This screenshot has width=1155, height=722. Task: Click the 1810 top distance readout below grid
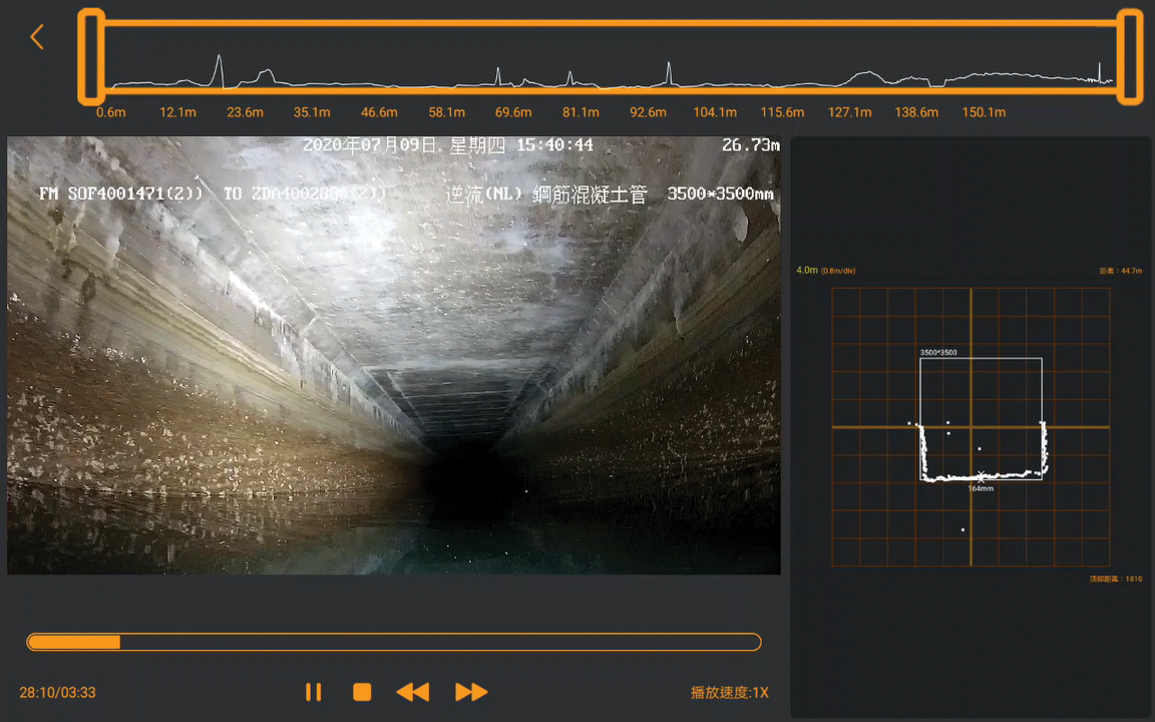pos(1118,579)
